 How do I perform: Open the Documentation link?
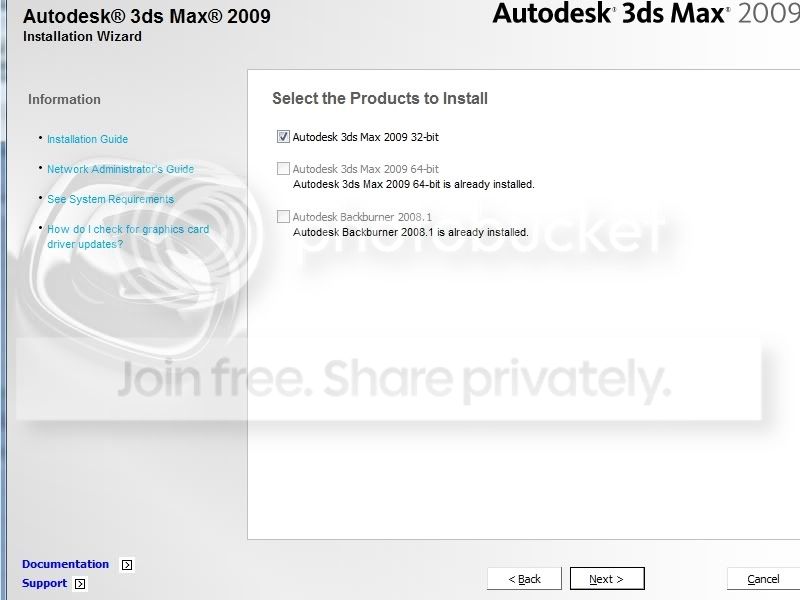pyautogui.click(x=65, y=564)
